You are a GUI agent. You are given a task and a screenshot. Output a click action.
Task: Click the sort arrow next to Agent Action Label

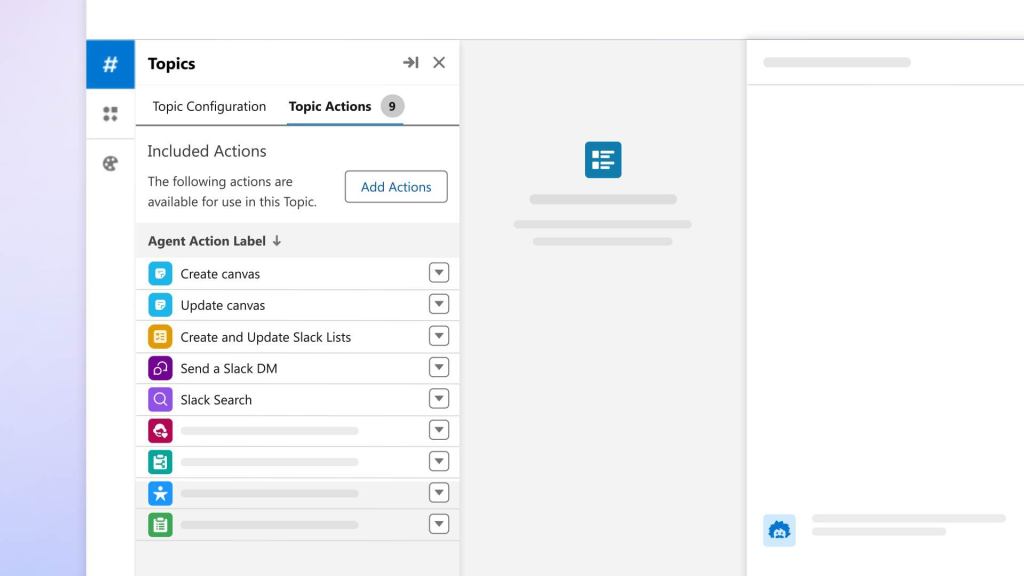(277, 241)
